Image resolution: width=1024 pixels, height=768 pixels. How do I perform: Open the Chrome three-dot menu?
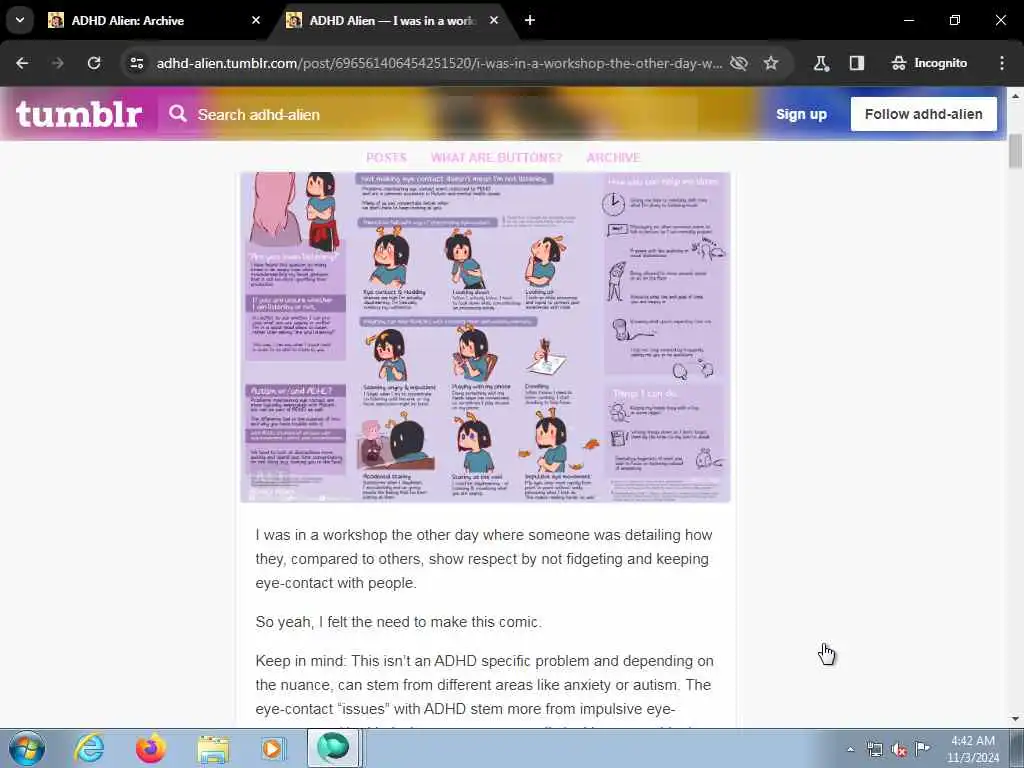[x=1002, y=63]
